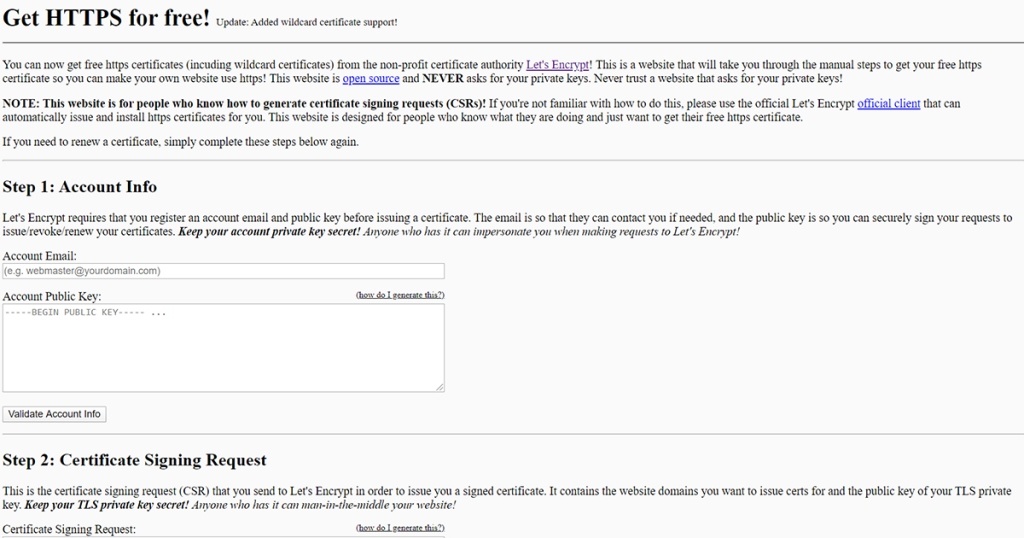Click the certificate renewal instruction sentence

coord(180,142)
